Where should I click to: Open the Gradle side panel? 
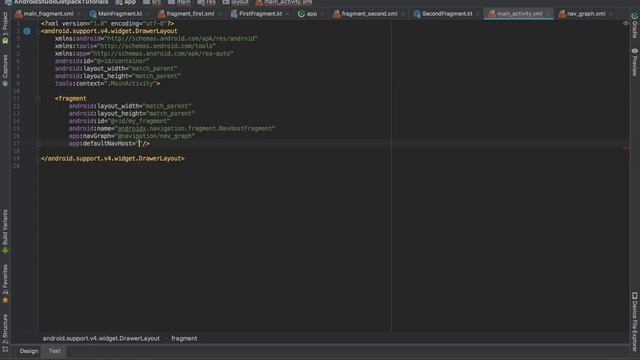click(x=635, y=25)
